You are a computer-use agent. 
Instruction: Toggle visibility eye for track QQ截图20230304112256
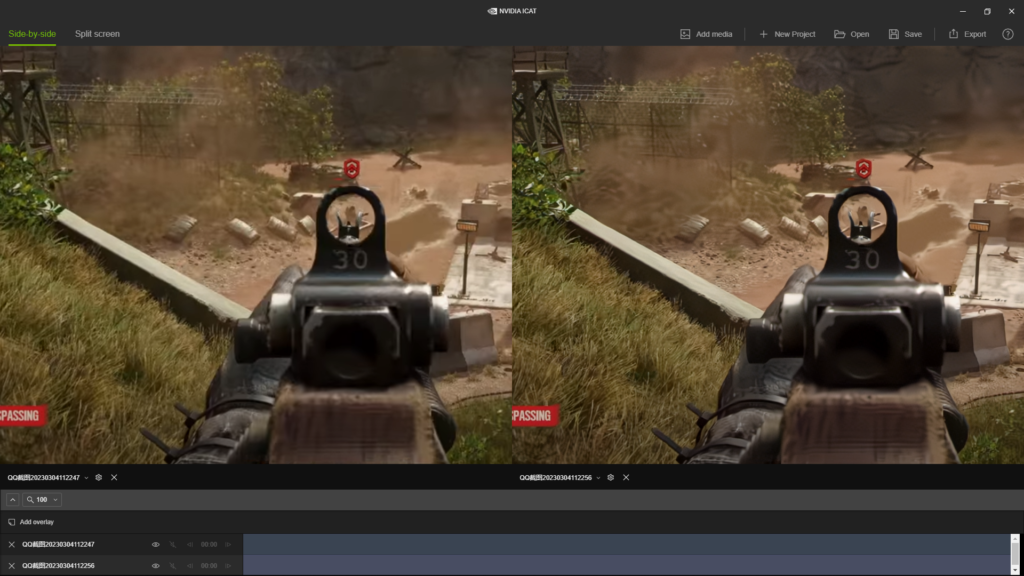[155, 566]
